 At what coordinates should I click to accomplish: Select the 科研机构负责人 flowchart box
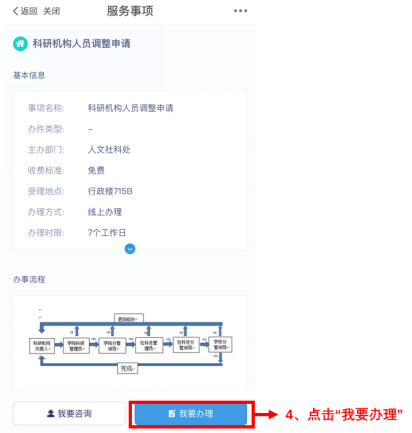click(x=42, y=346)
